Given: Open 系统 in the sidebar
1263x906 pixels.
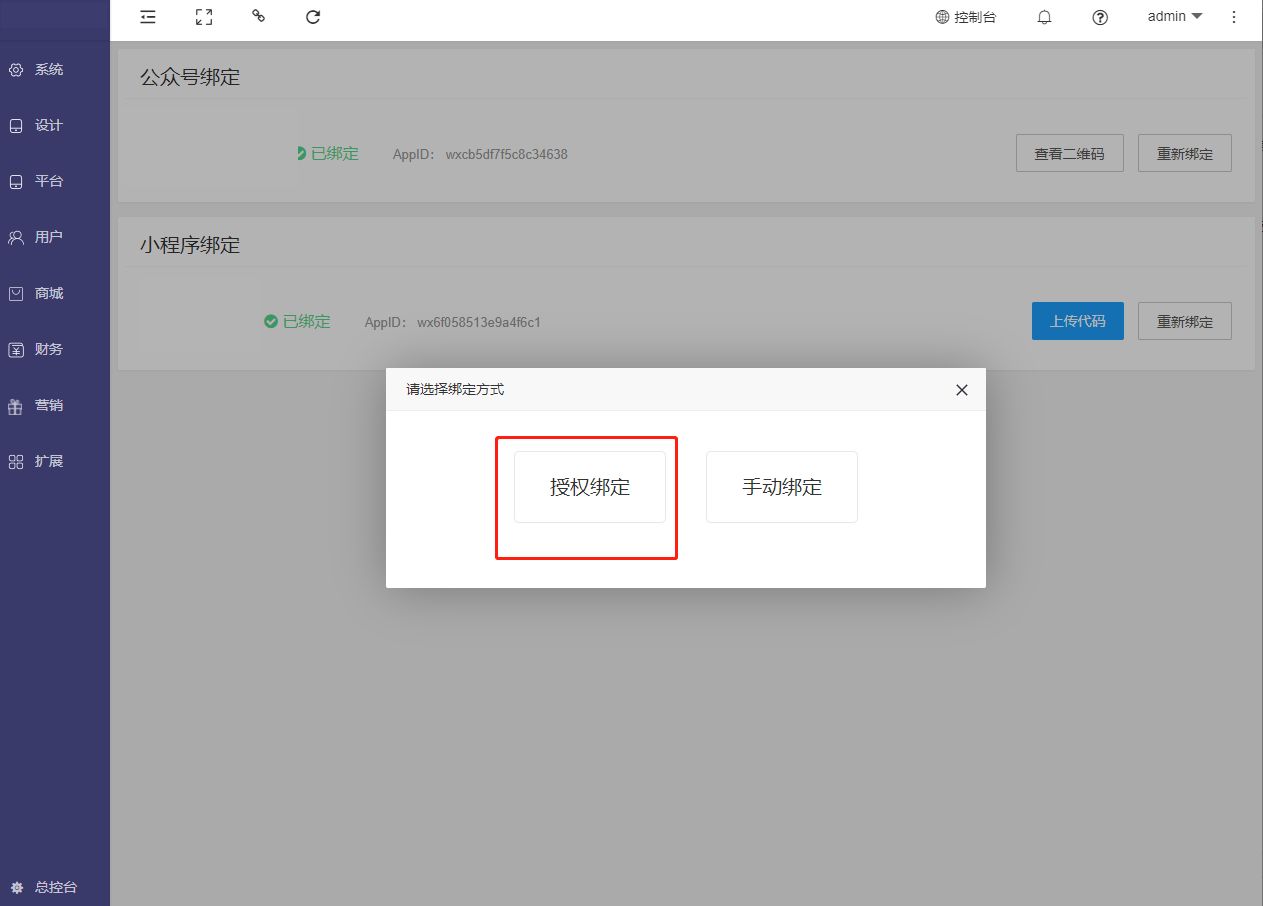Looking at the screenshot, I should pos(49,70).
